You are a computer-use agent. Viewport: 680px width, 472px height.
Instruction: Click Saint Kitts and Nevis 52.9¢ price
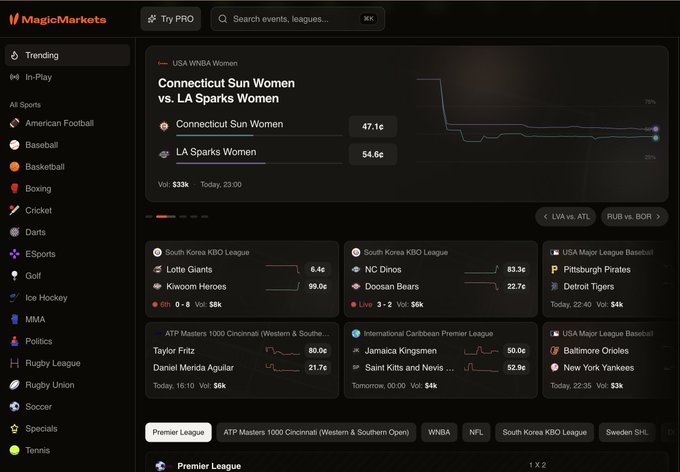[x=516, y=367]
